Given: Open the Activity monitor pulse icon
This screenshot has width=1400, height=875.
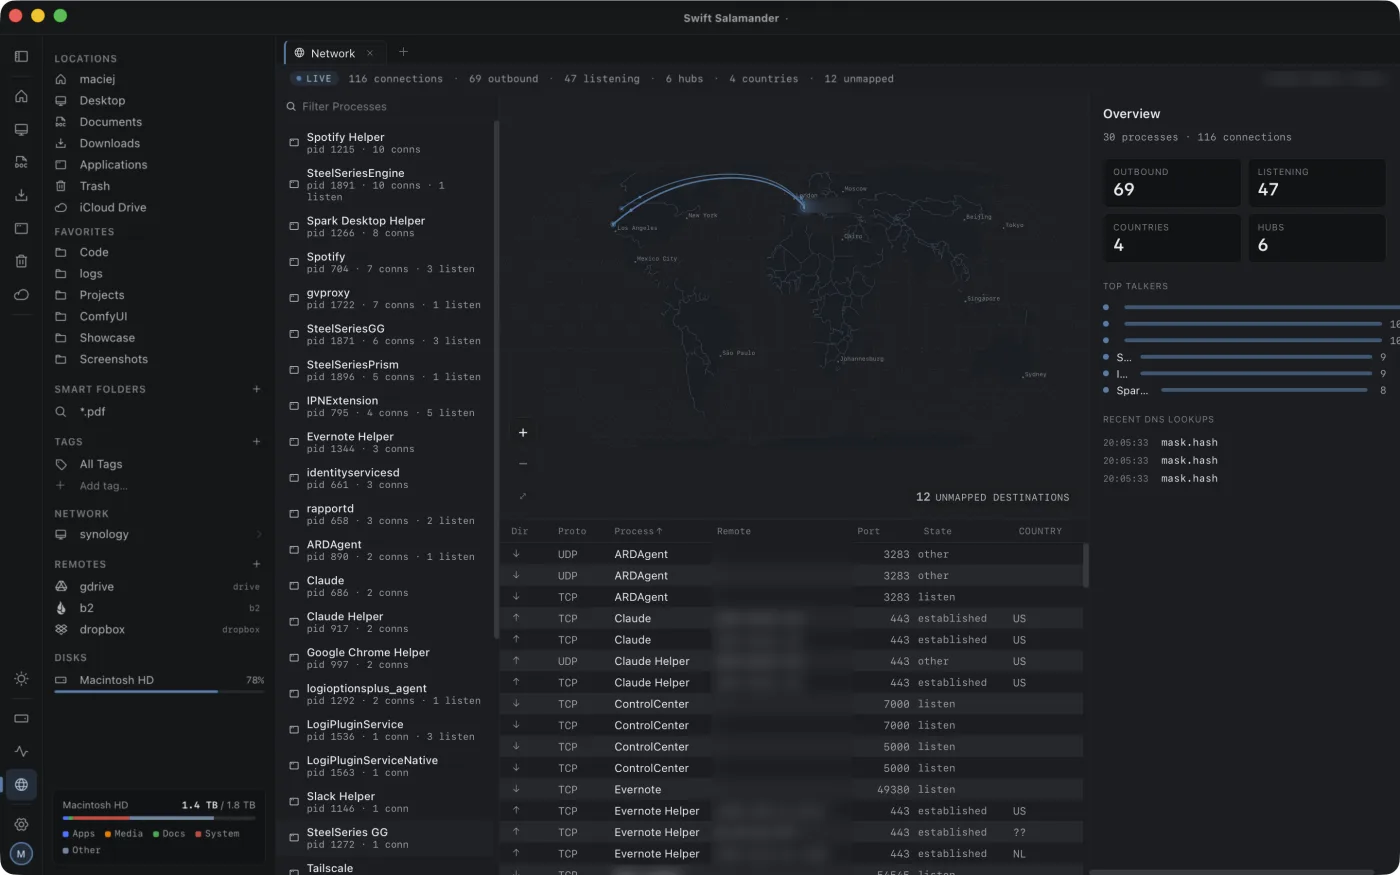Looking at the screenshot, I should tap(21, 751).
